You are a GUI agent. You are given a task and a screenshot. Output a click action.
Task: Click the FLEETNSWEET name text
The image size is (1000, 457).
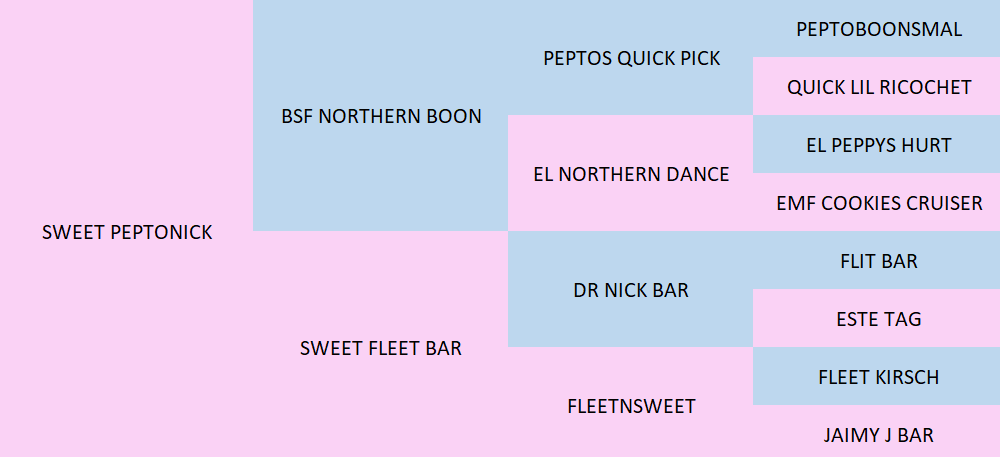pos(631,406)
